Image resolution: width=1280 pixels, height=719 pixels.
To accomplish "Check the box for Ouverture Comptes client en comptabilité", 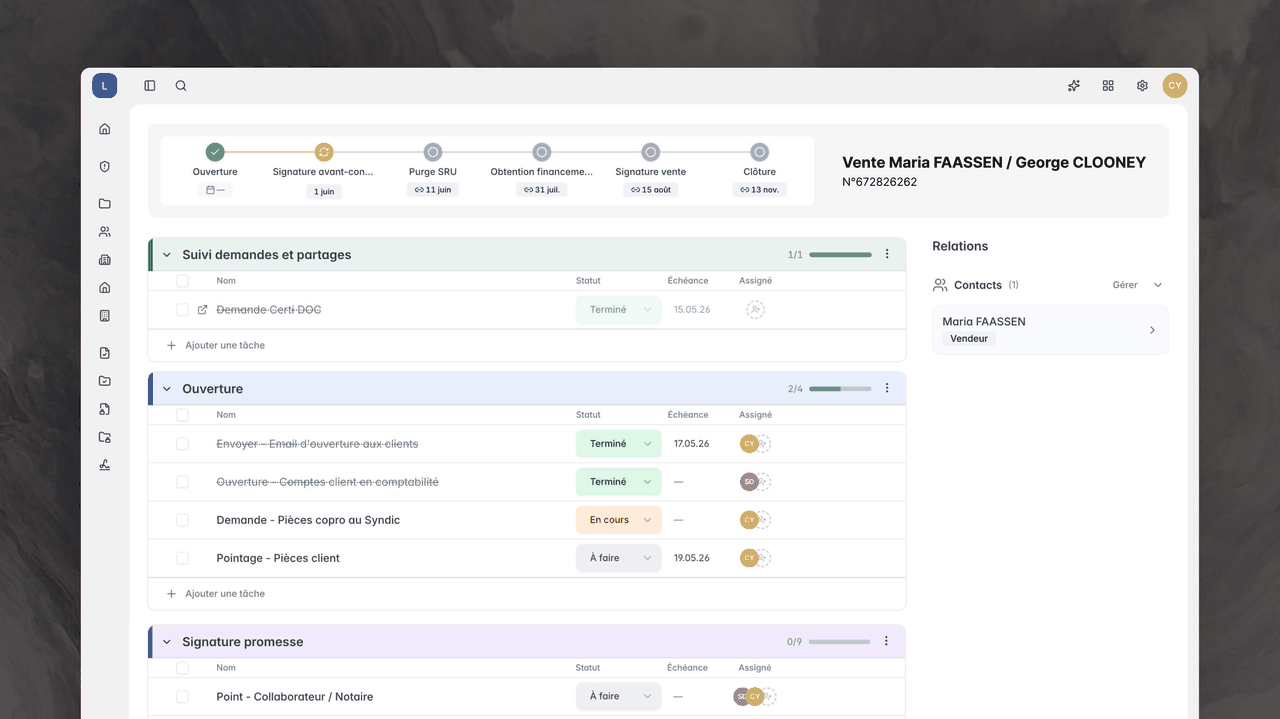I will (x=182, y=482).
